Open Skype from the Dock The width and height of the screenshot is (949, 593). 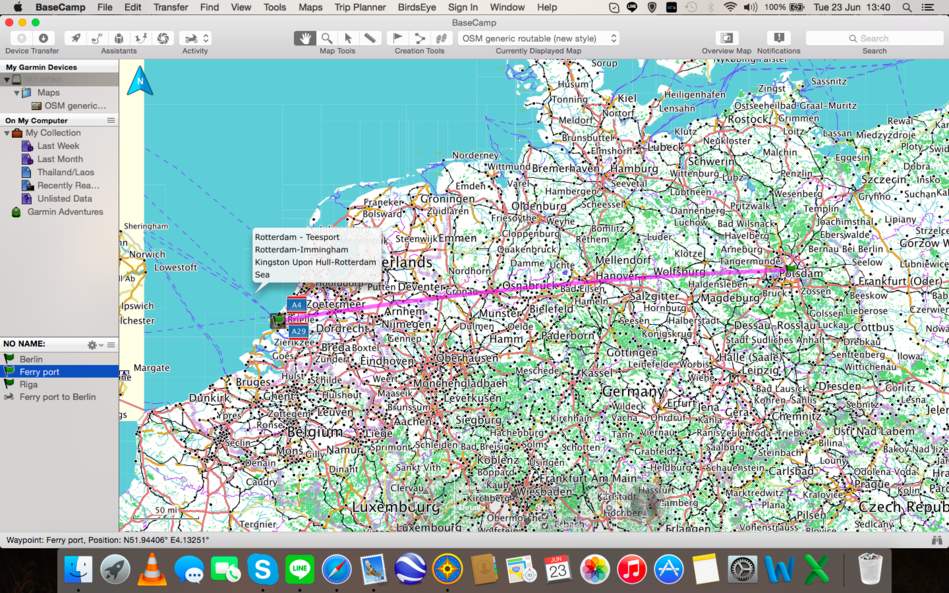(263, 569)
